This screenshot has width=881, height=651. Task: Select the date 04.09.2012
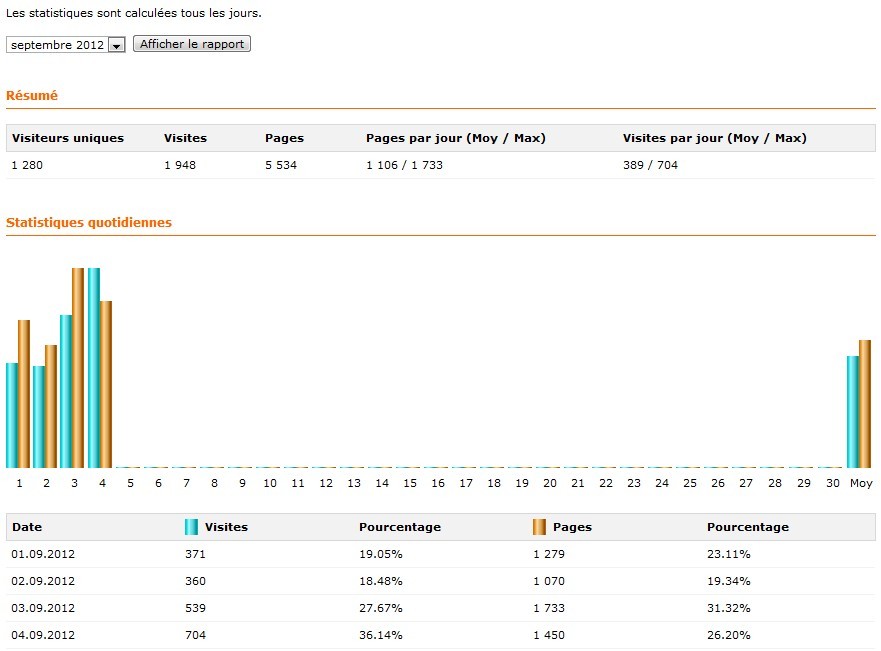(43, 635)
